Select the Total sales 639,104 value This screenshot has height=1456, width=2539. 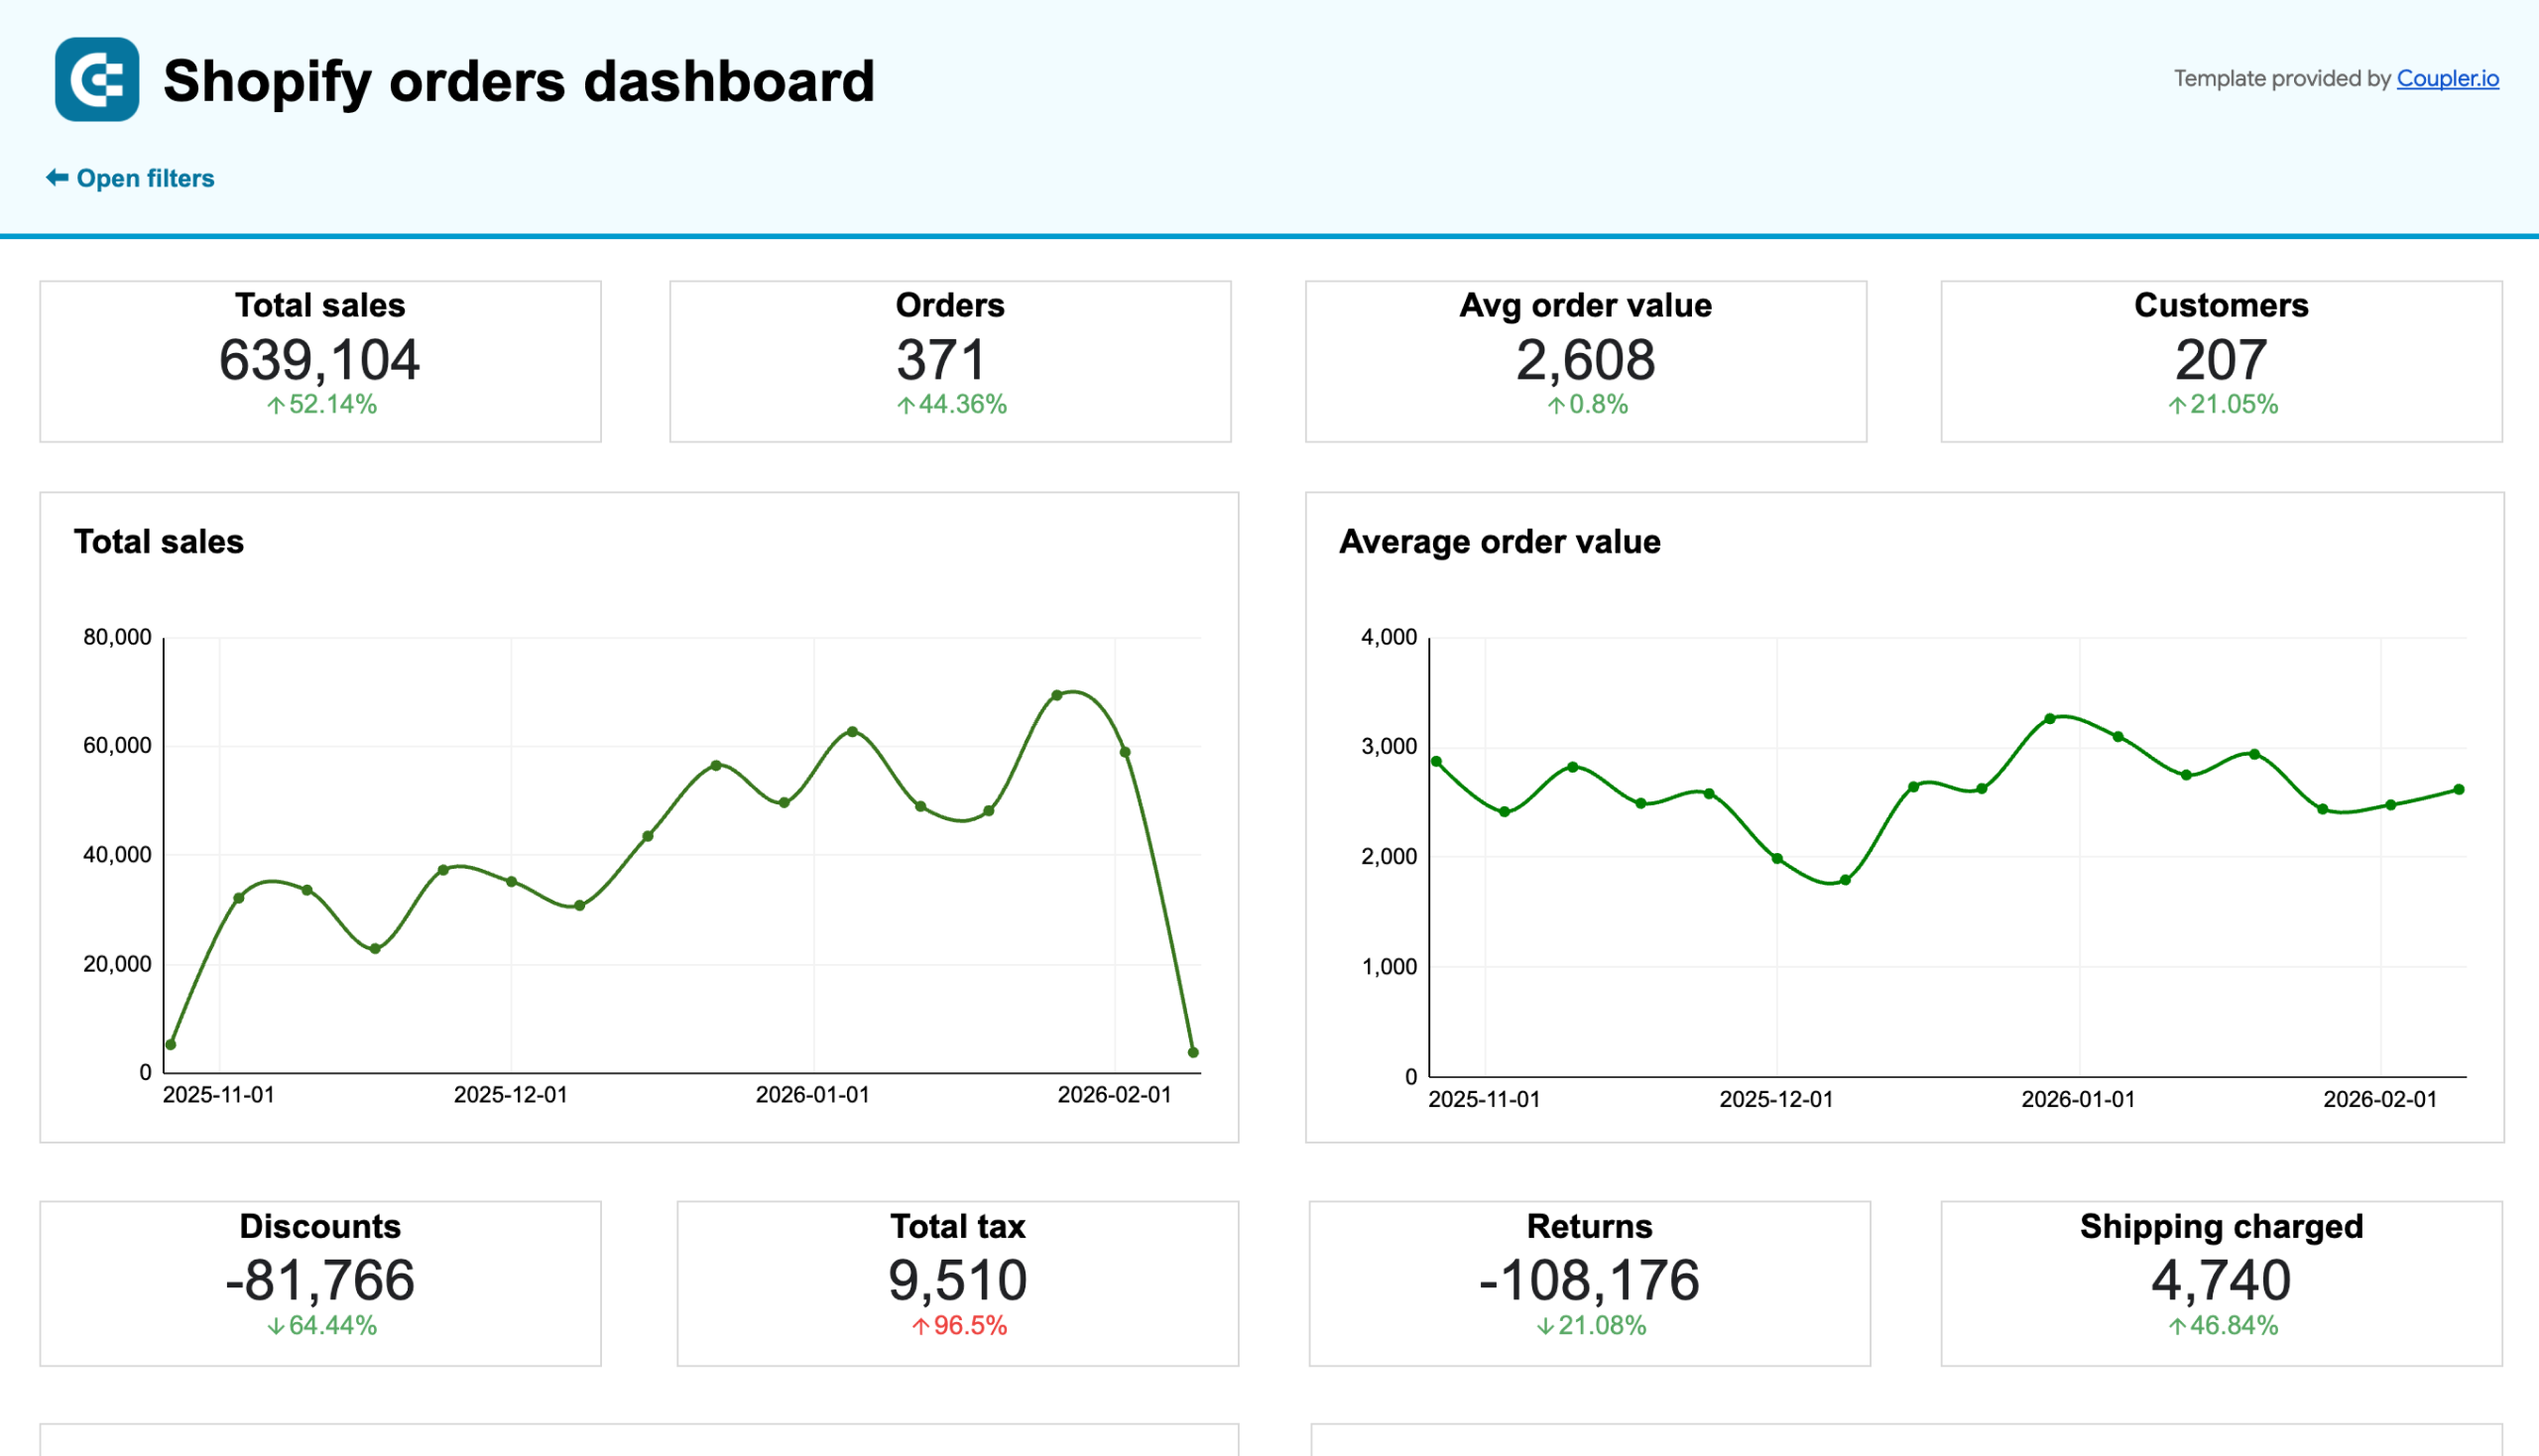click(319, 360)
